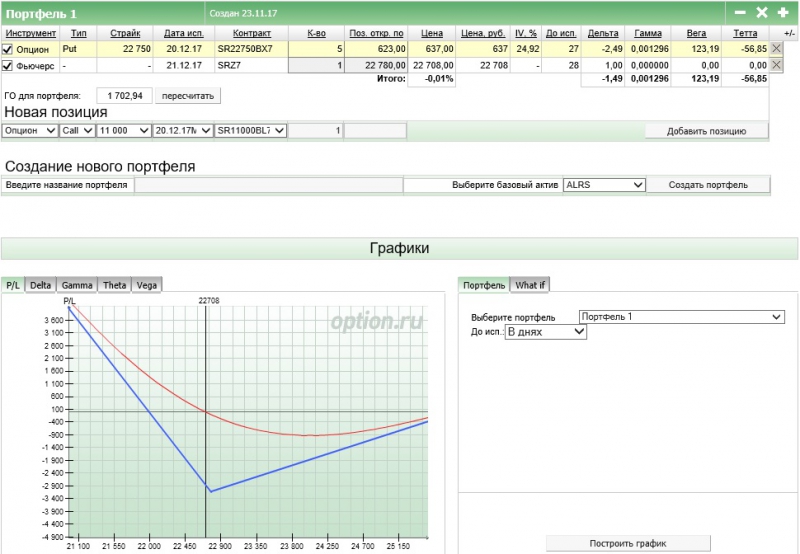
Task: Toggle the Фьючерс row checkbox
Action: coord(8,65)
